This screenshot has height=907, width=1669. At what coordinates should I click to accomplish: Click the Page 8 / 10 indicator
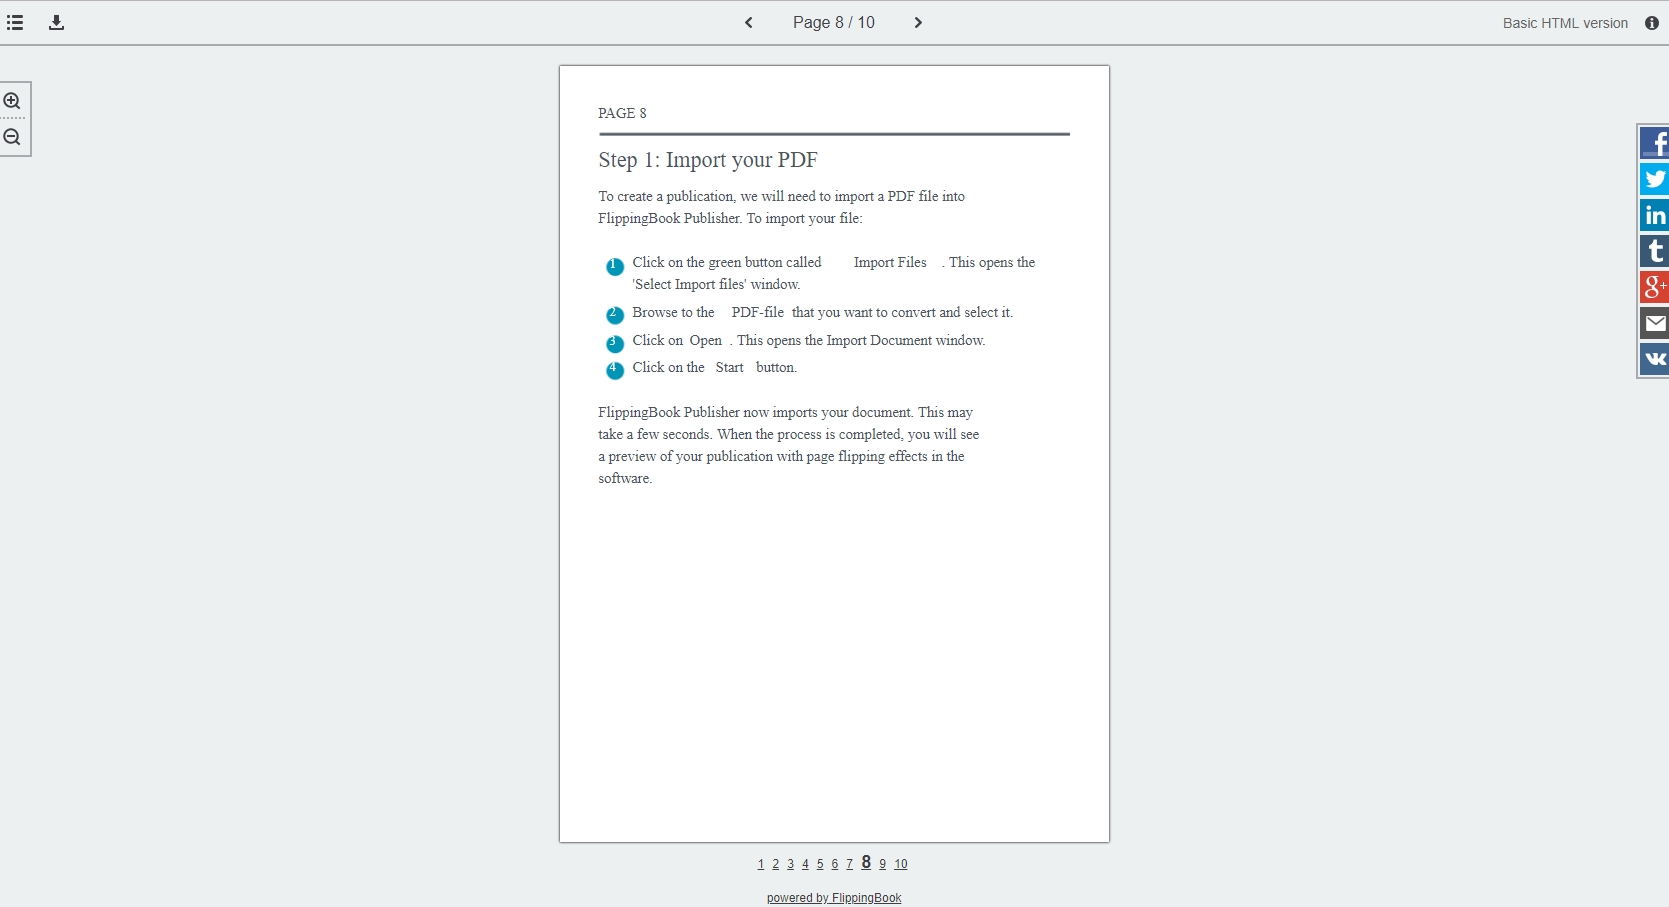[x=834, y=22]
